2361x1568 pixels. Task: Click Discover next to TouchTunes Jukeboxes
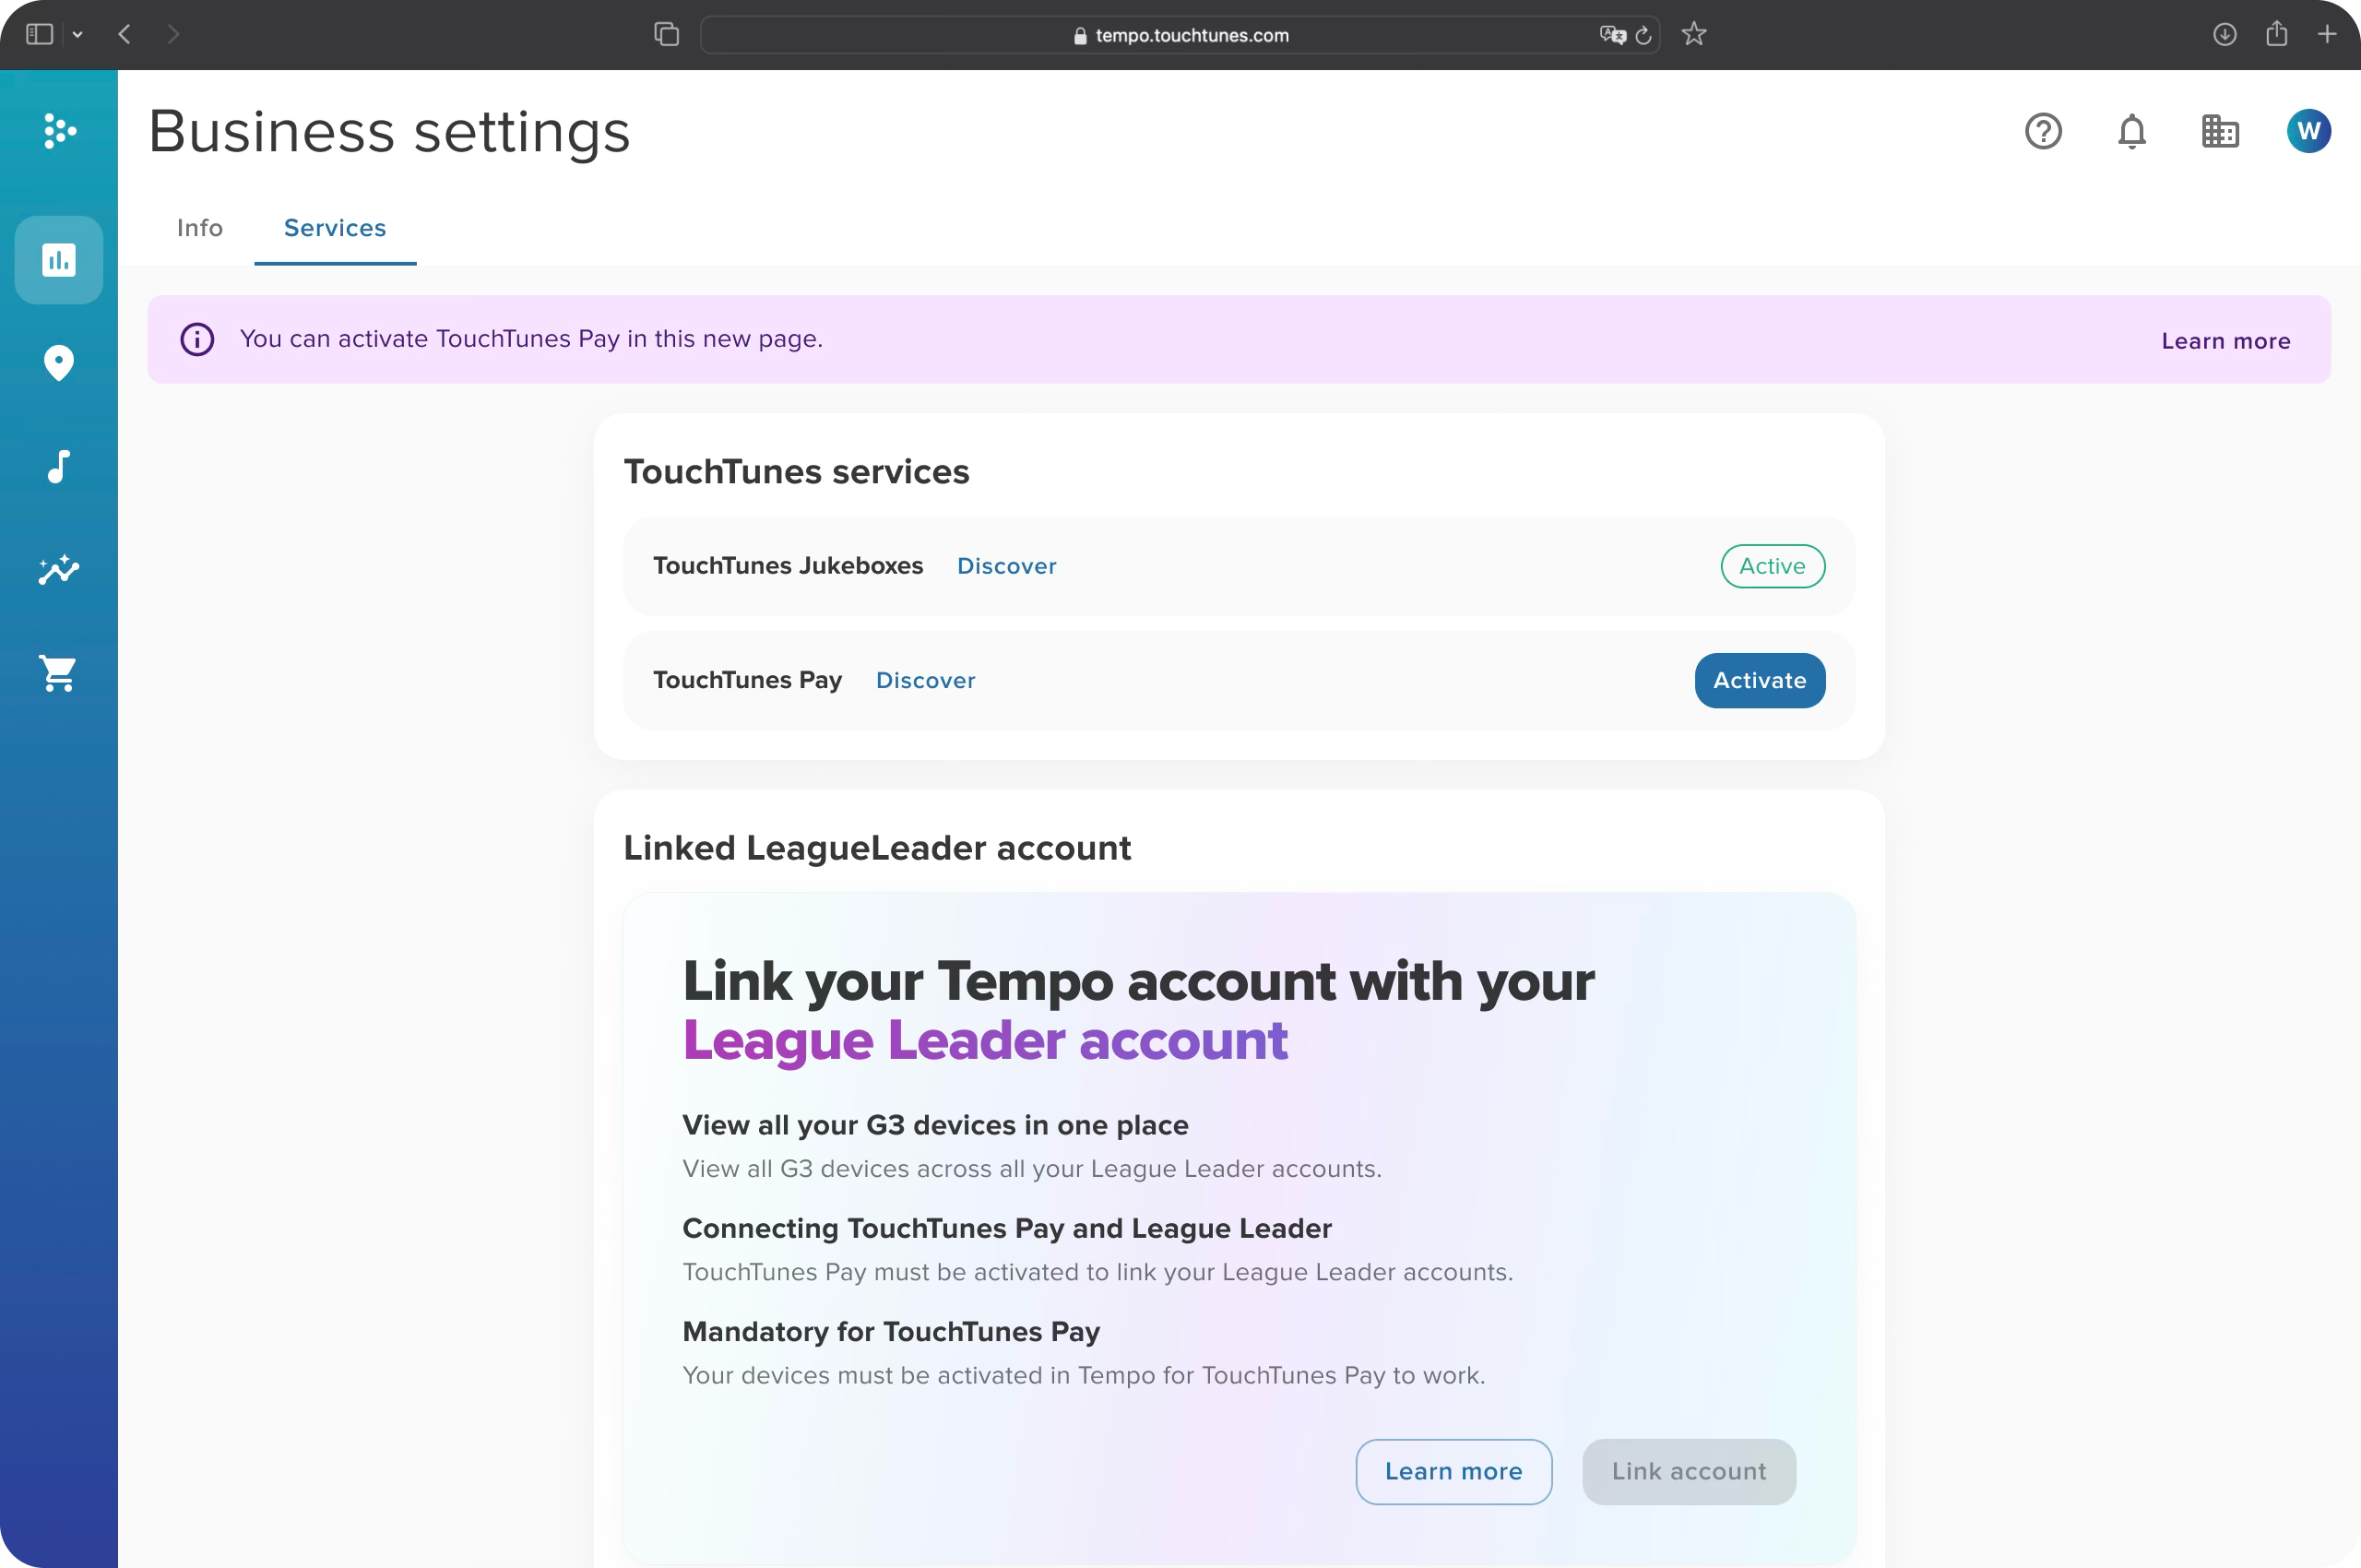1006,566
